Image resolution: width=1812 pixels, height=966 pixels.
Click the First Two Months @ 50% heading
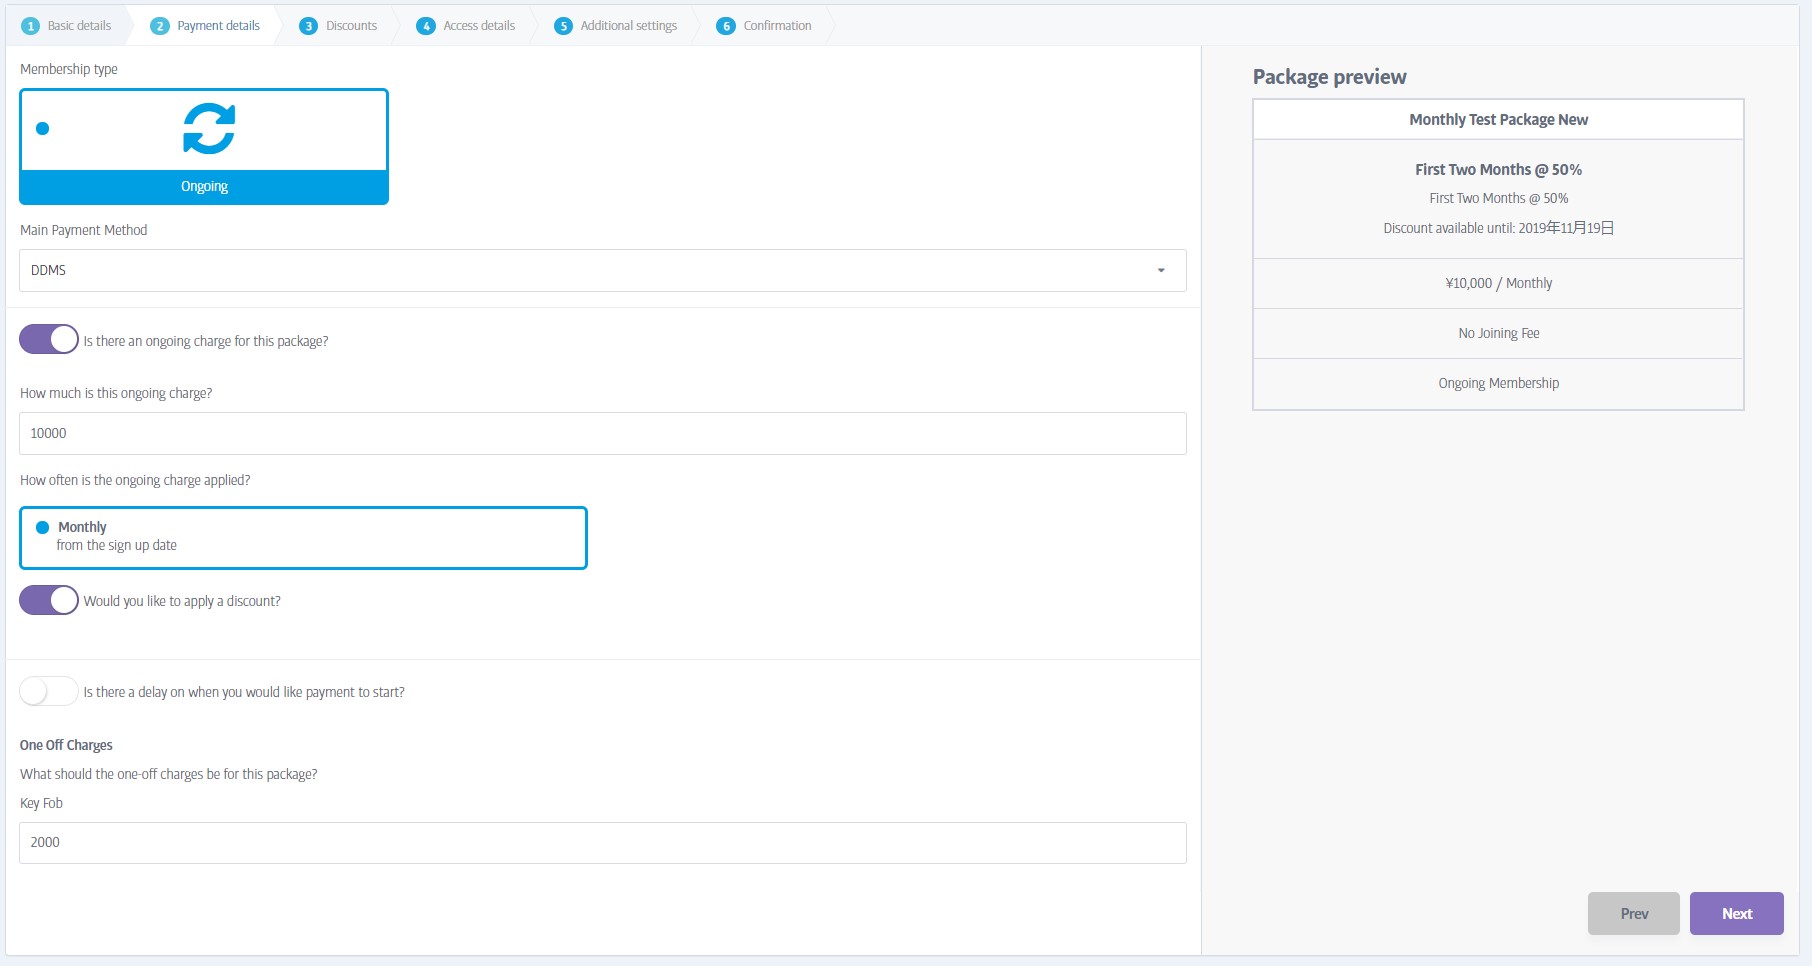click(1498, 170)
